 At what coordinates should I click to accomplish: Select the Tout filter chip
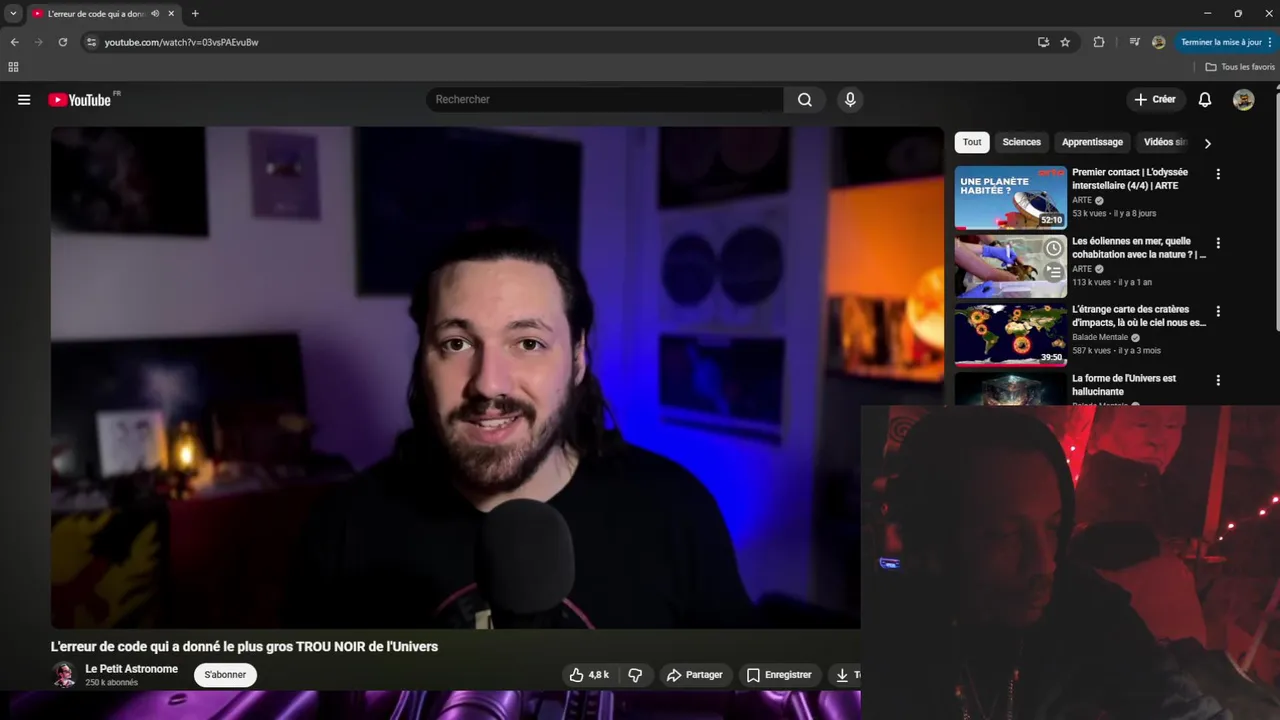[x=972, y=142]
